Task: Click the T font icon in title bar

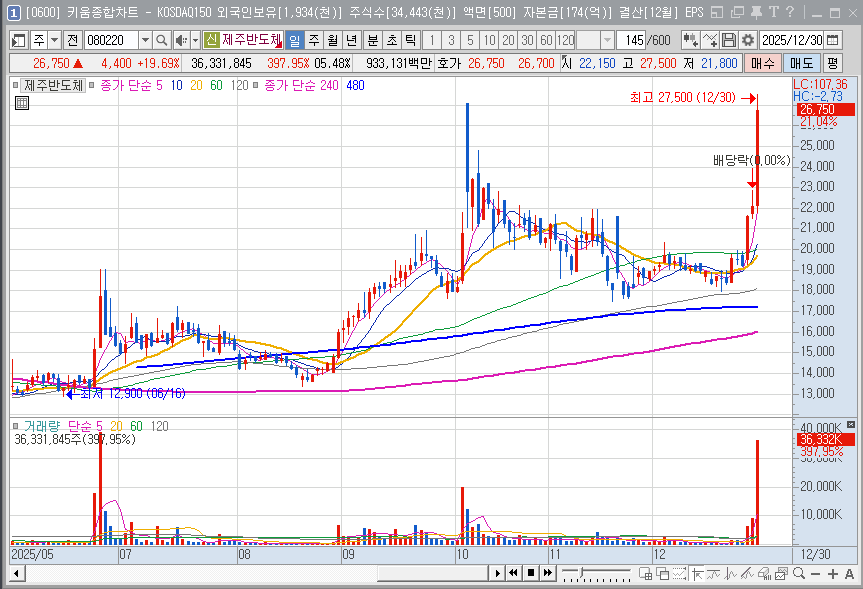Action: pos(773,12)
